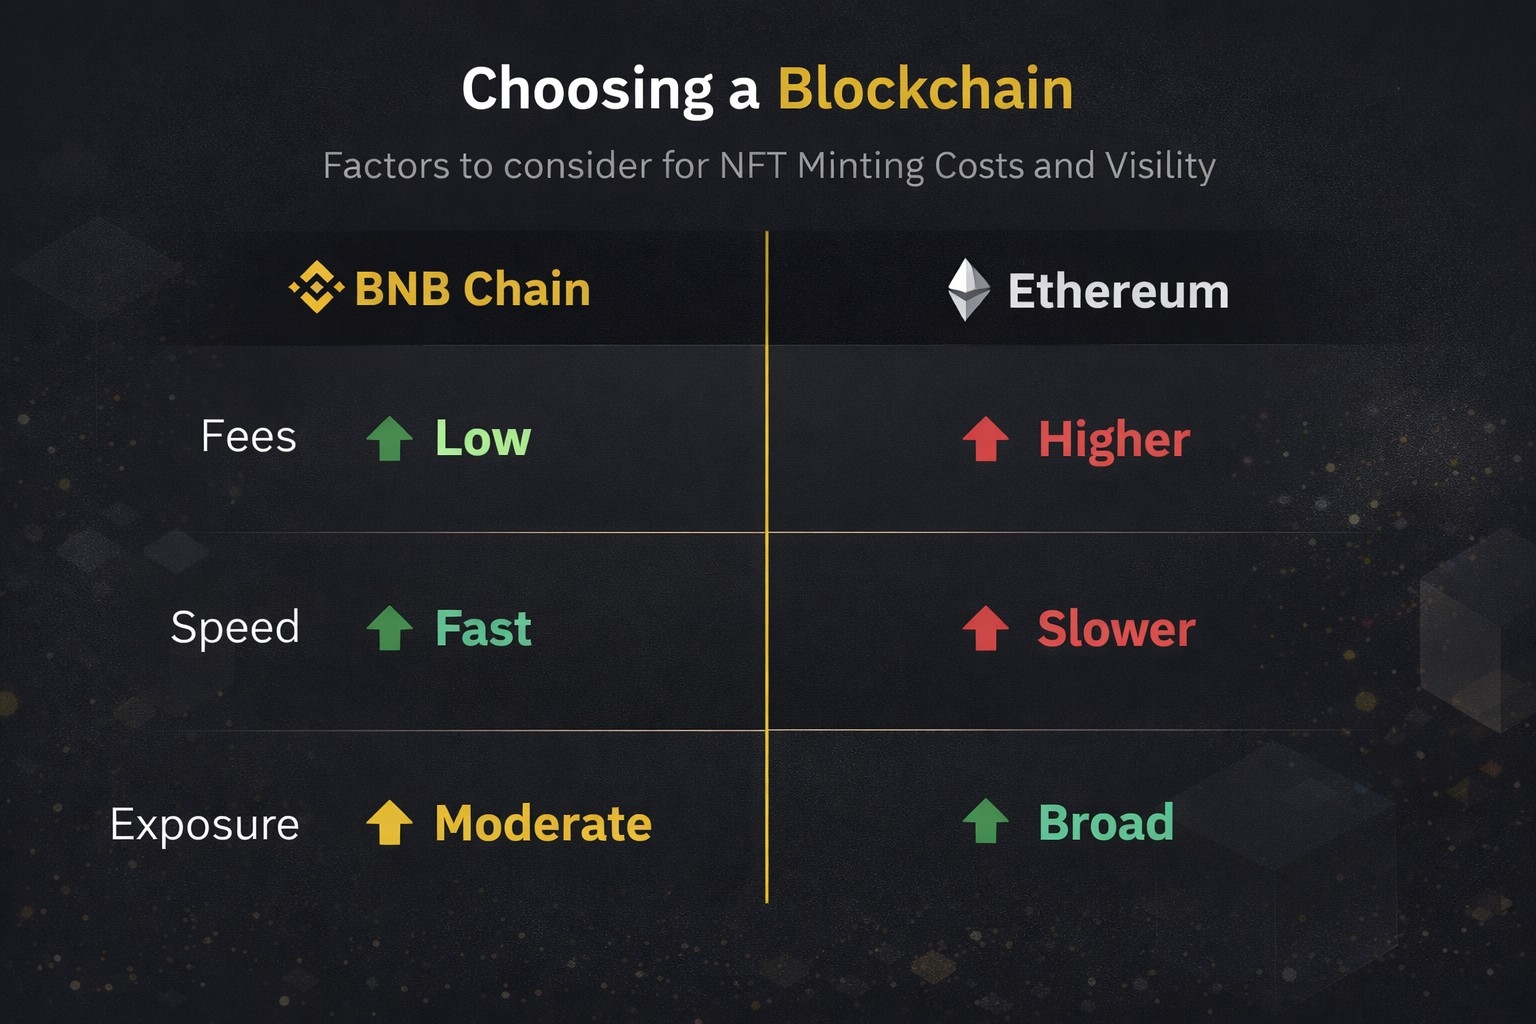
Task: Click the red arrow beside Slower
Action: 985,628
